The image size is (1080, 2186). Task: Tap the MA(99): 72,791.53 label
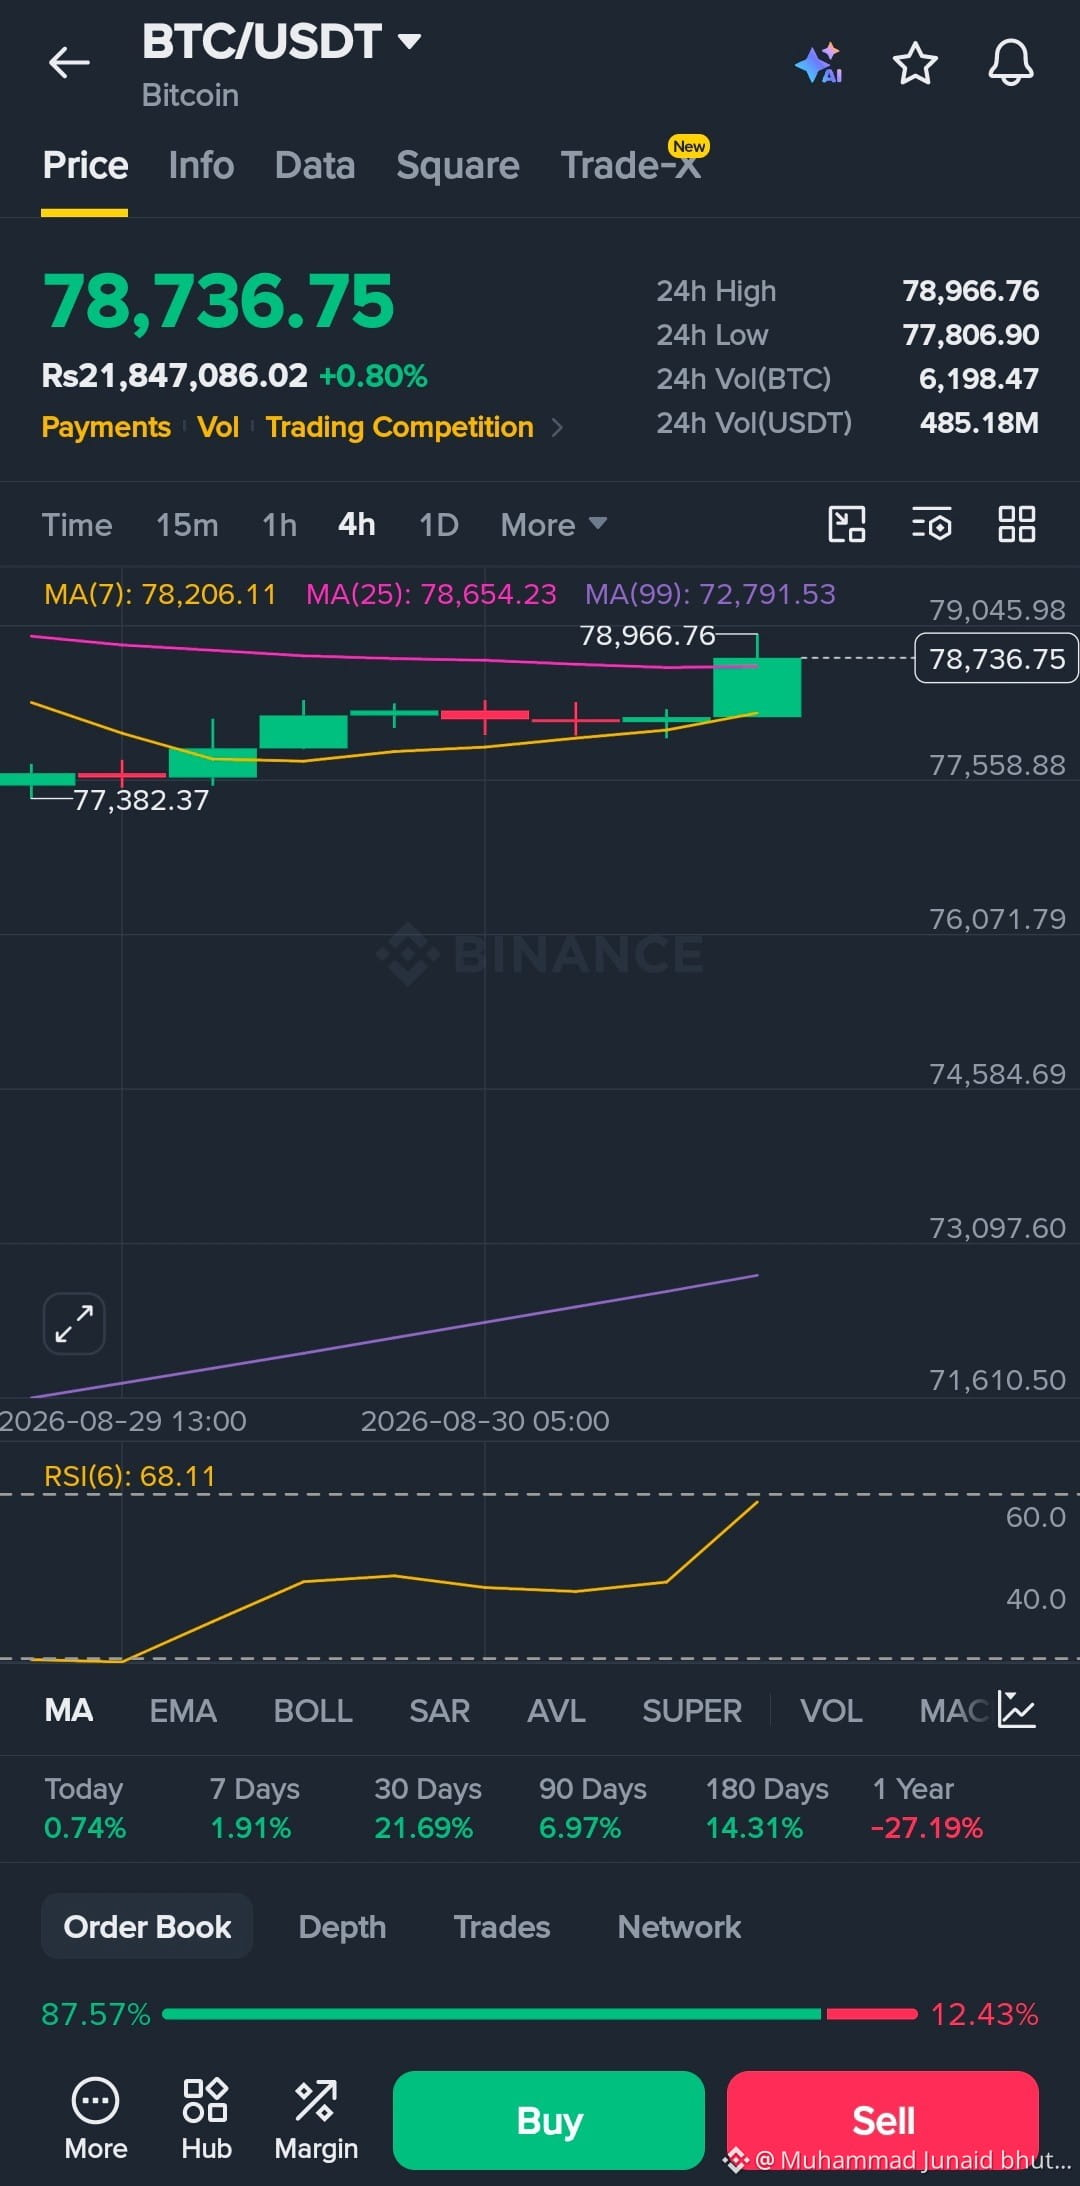710,594
